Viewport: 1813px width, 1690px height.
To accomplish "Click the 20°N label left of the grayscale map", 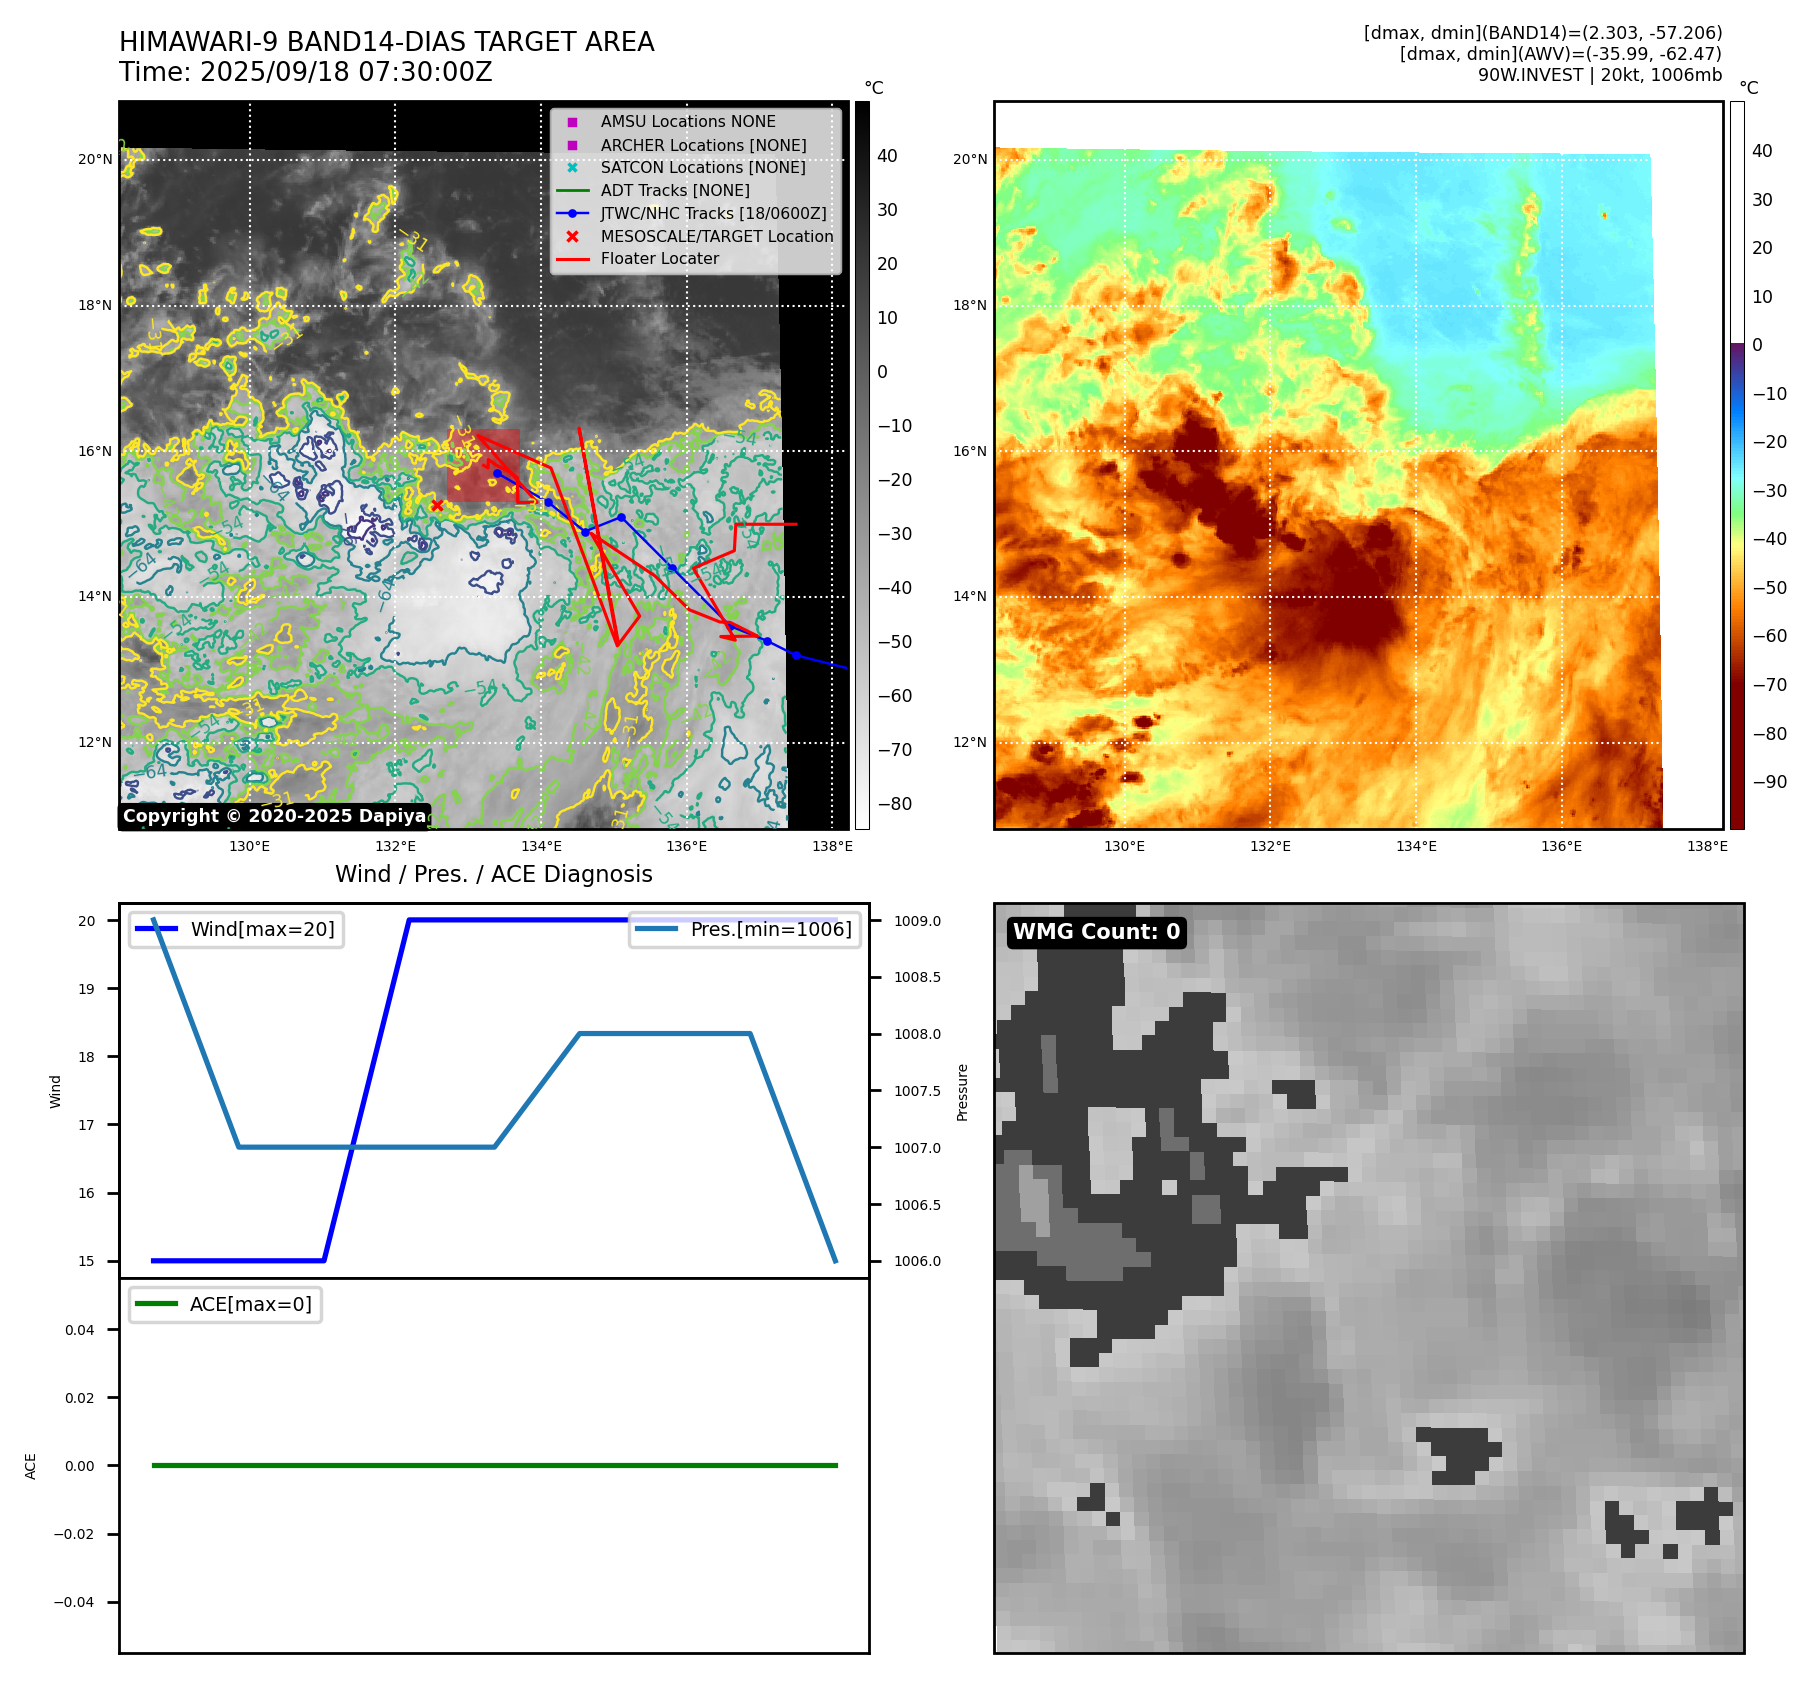I will pos(95,159).
